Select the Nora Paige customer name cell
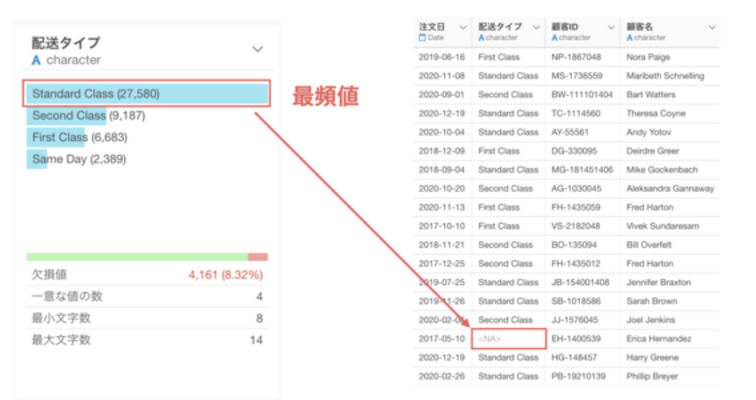Screen dimensions: 756x400 (x=648, y=58)
